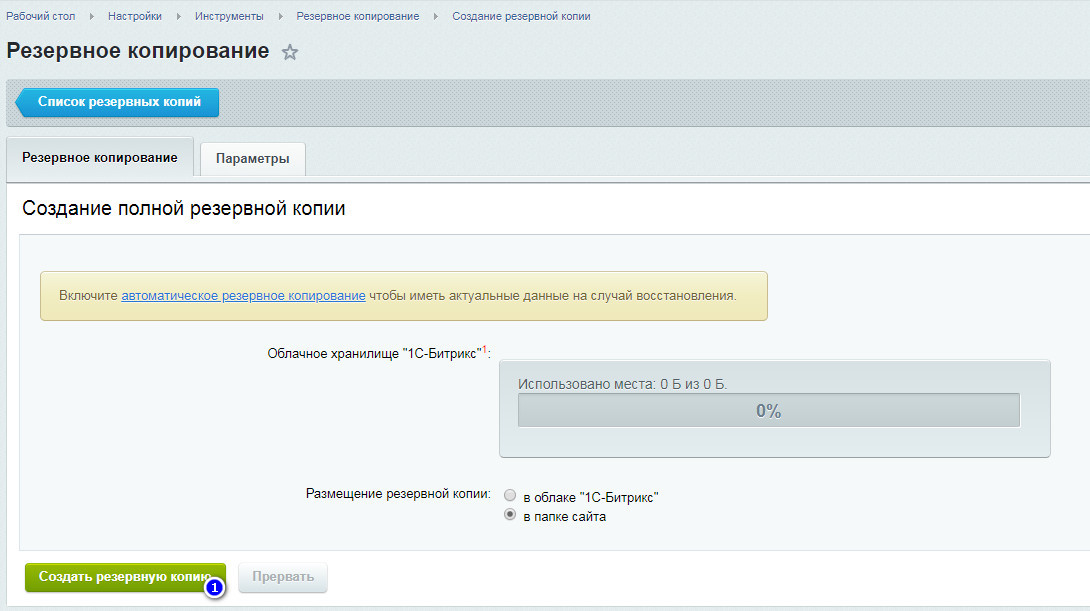Open Настройки breadcrumb link
The height and width of the screenshot is (611, 1090).
coord(136,16)
